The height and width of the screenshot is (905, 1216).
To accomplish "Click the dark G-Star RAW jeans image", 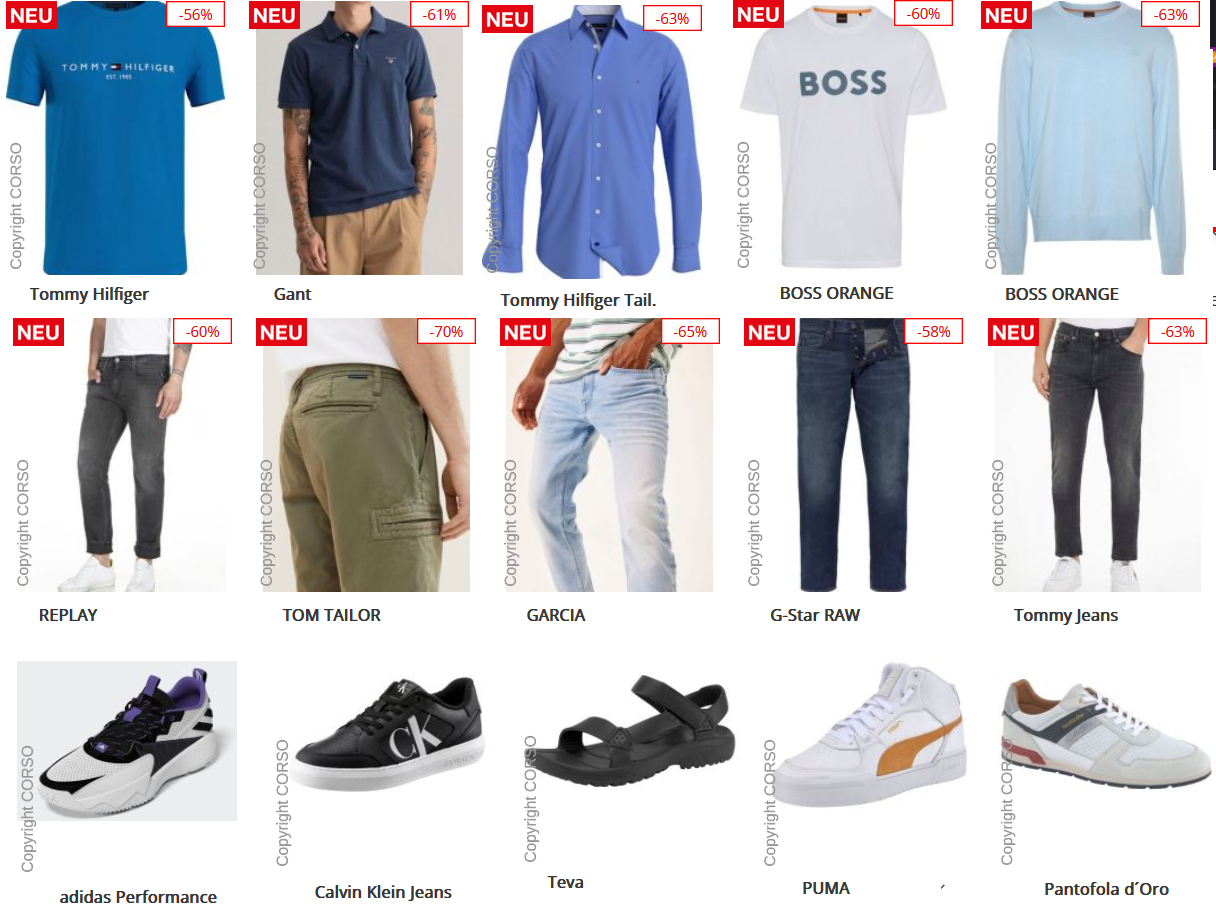I will click(x=854, y=455).
